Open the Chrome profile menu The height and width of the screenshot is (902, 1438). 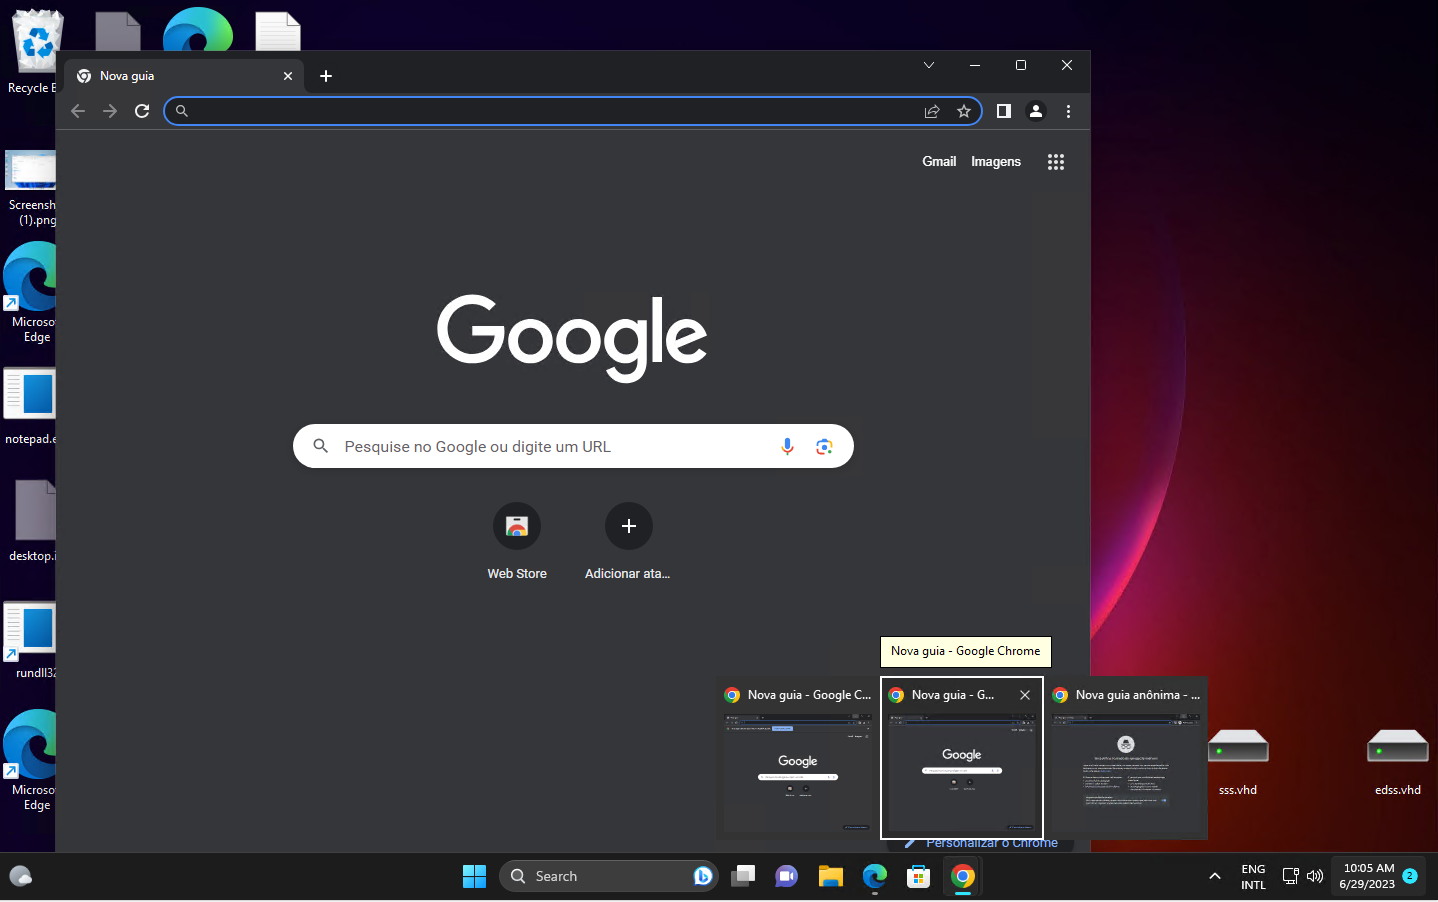coord(1036,111)
